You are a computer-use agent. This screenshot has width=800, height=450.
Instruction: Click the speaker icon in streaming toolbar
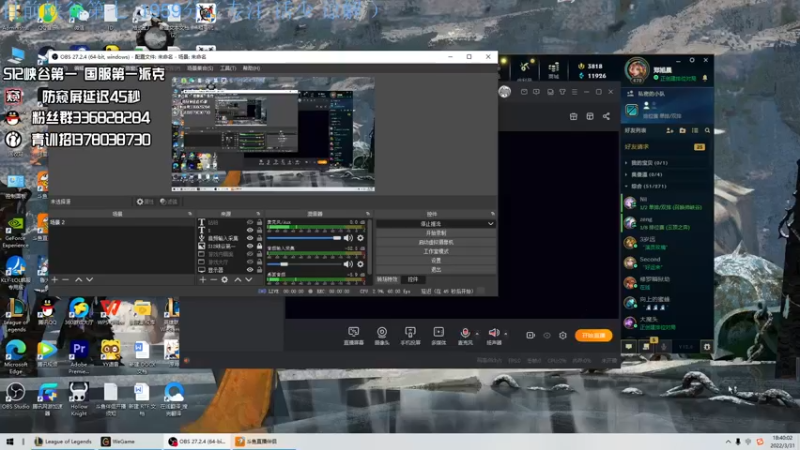tap(494, 335)
